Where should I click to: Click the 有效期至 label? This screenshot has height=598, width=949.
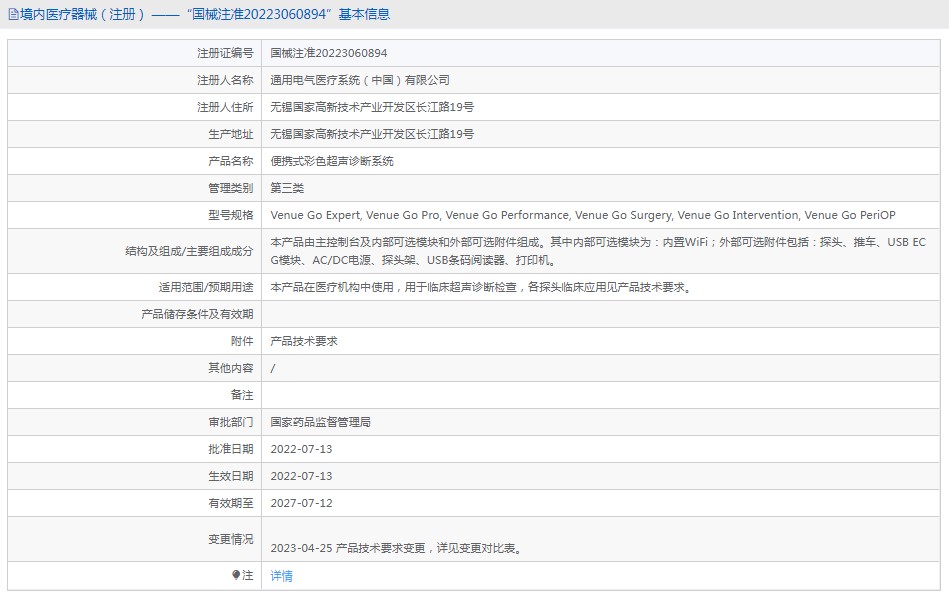[x=231, y=503]
